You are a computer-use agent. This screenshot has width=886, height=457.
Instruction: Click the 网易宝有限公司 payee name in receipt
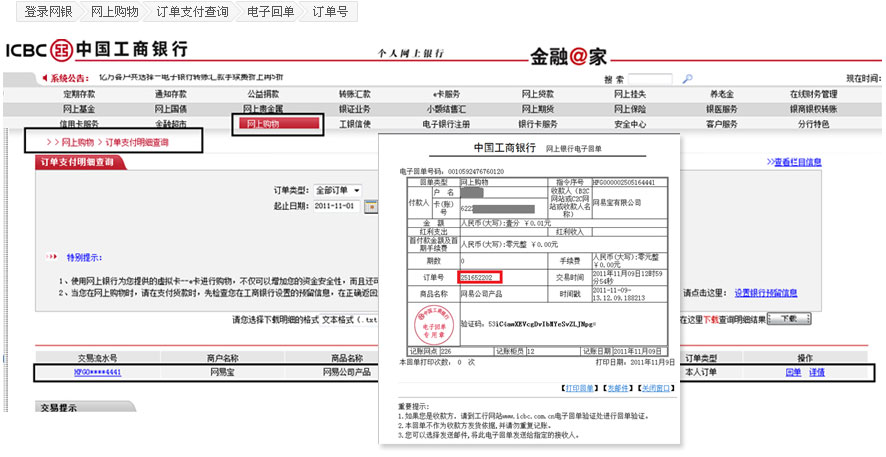[616, 203]
